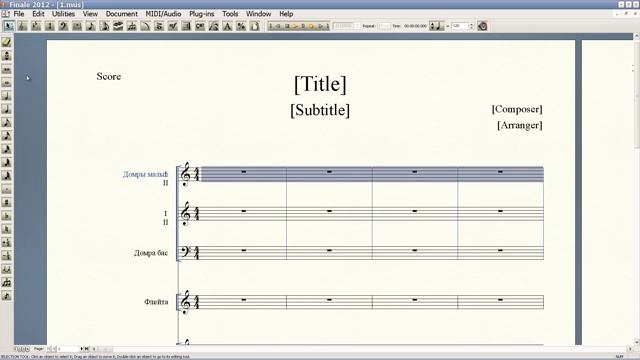Select the Time Signature tool
The image size is (640, 360).
point(50,26)
